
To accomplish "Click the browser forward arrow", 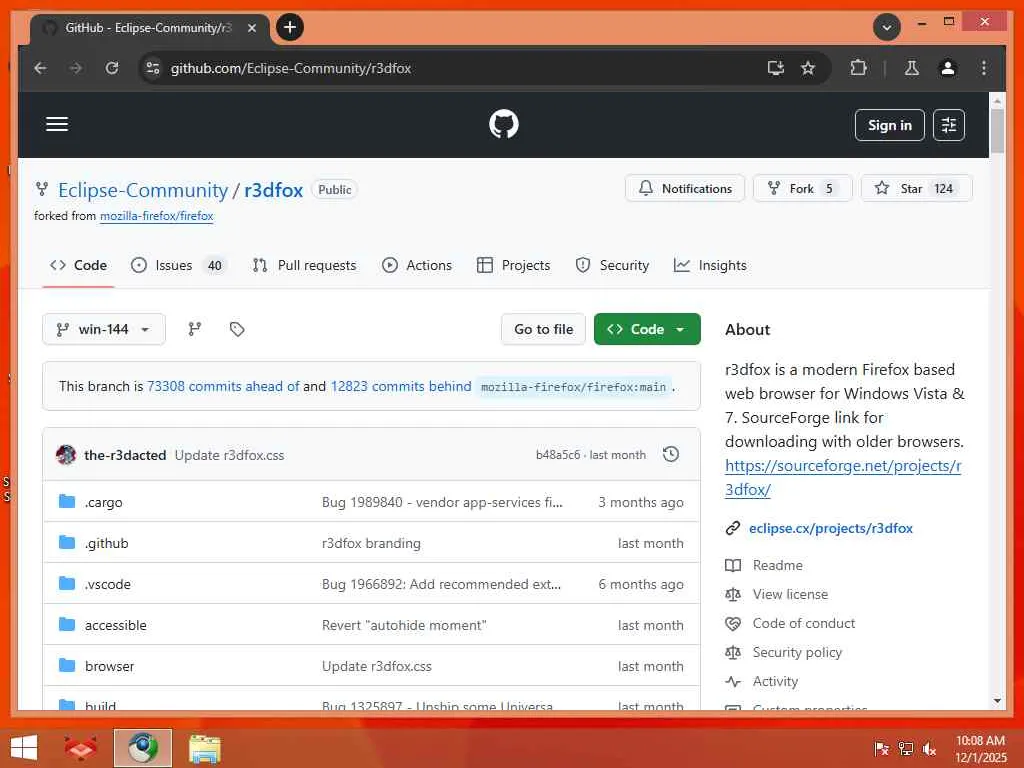I will pyautogui.click(x=76, y=68).
